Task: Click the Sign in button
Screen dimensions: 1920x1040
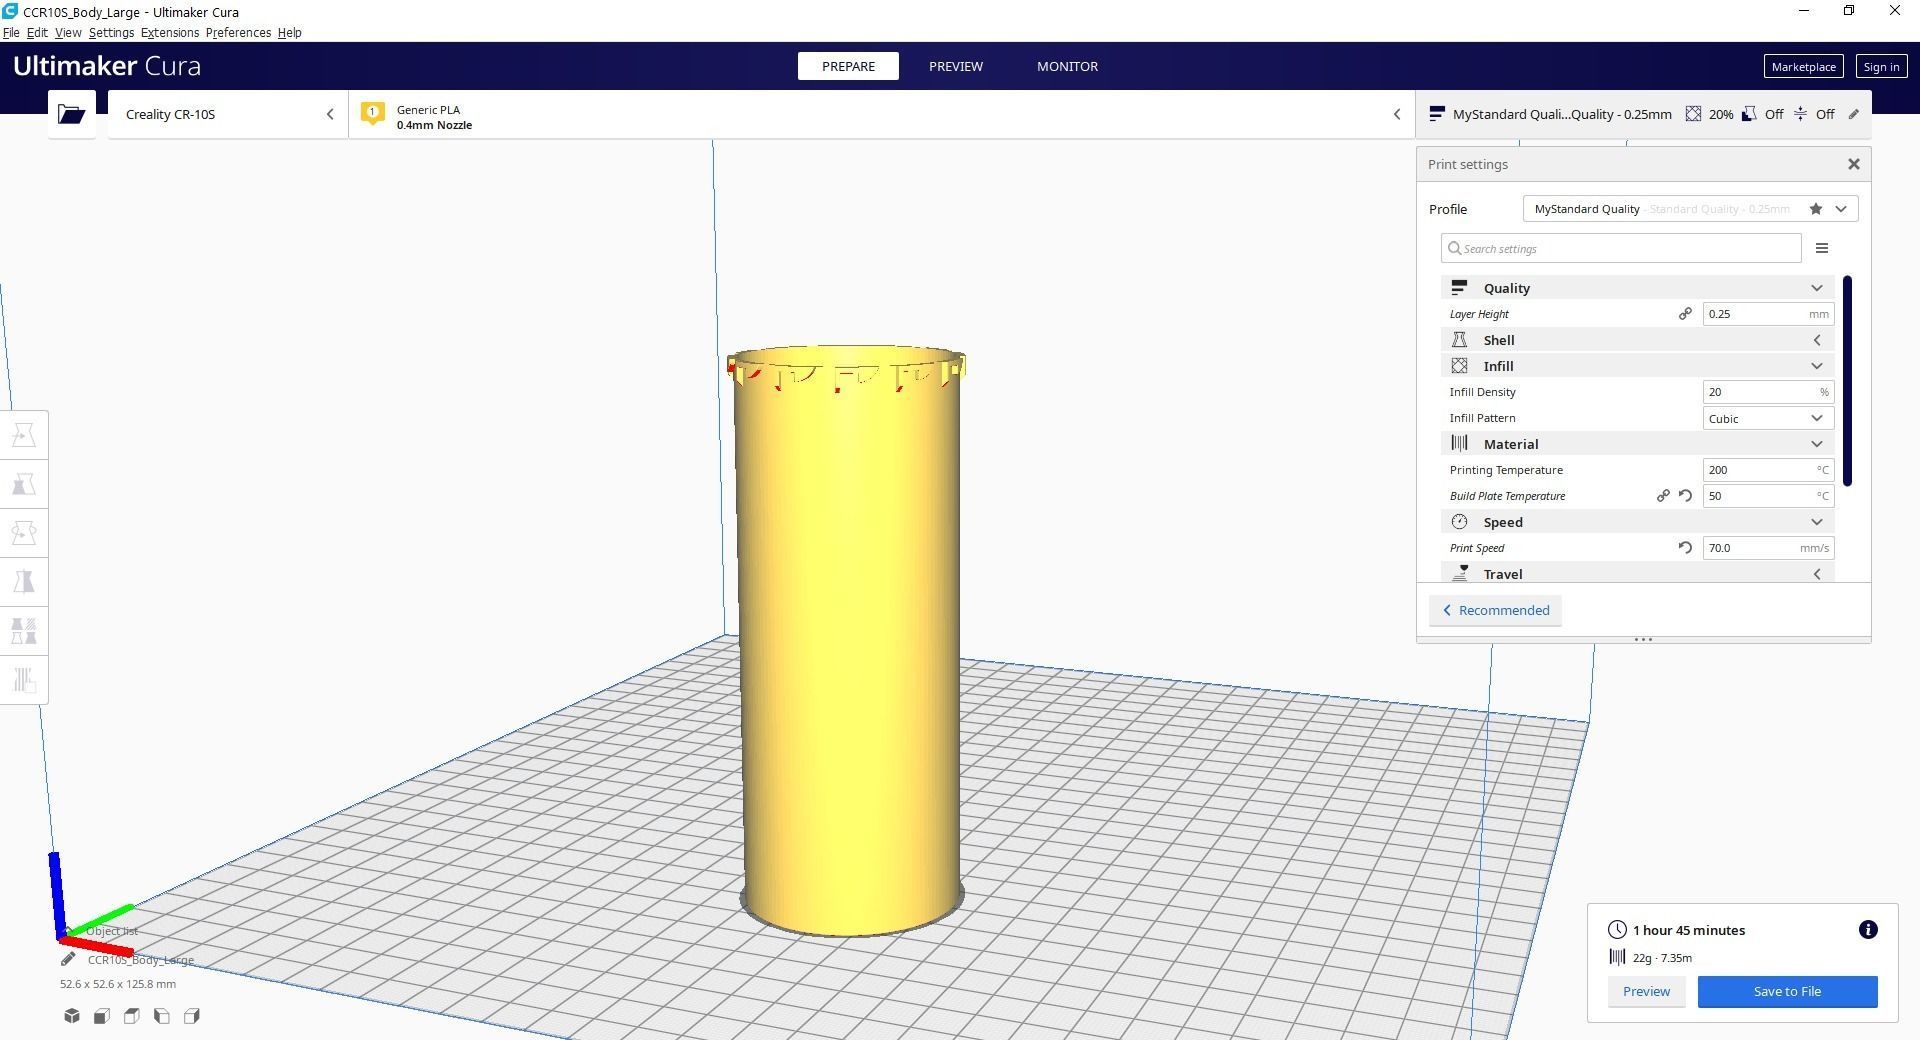Action: point(1880,67)
